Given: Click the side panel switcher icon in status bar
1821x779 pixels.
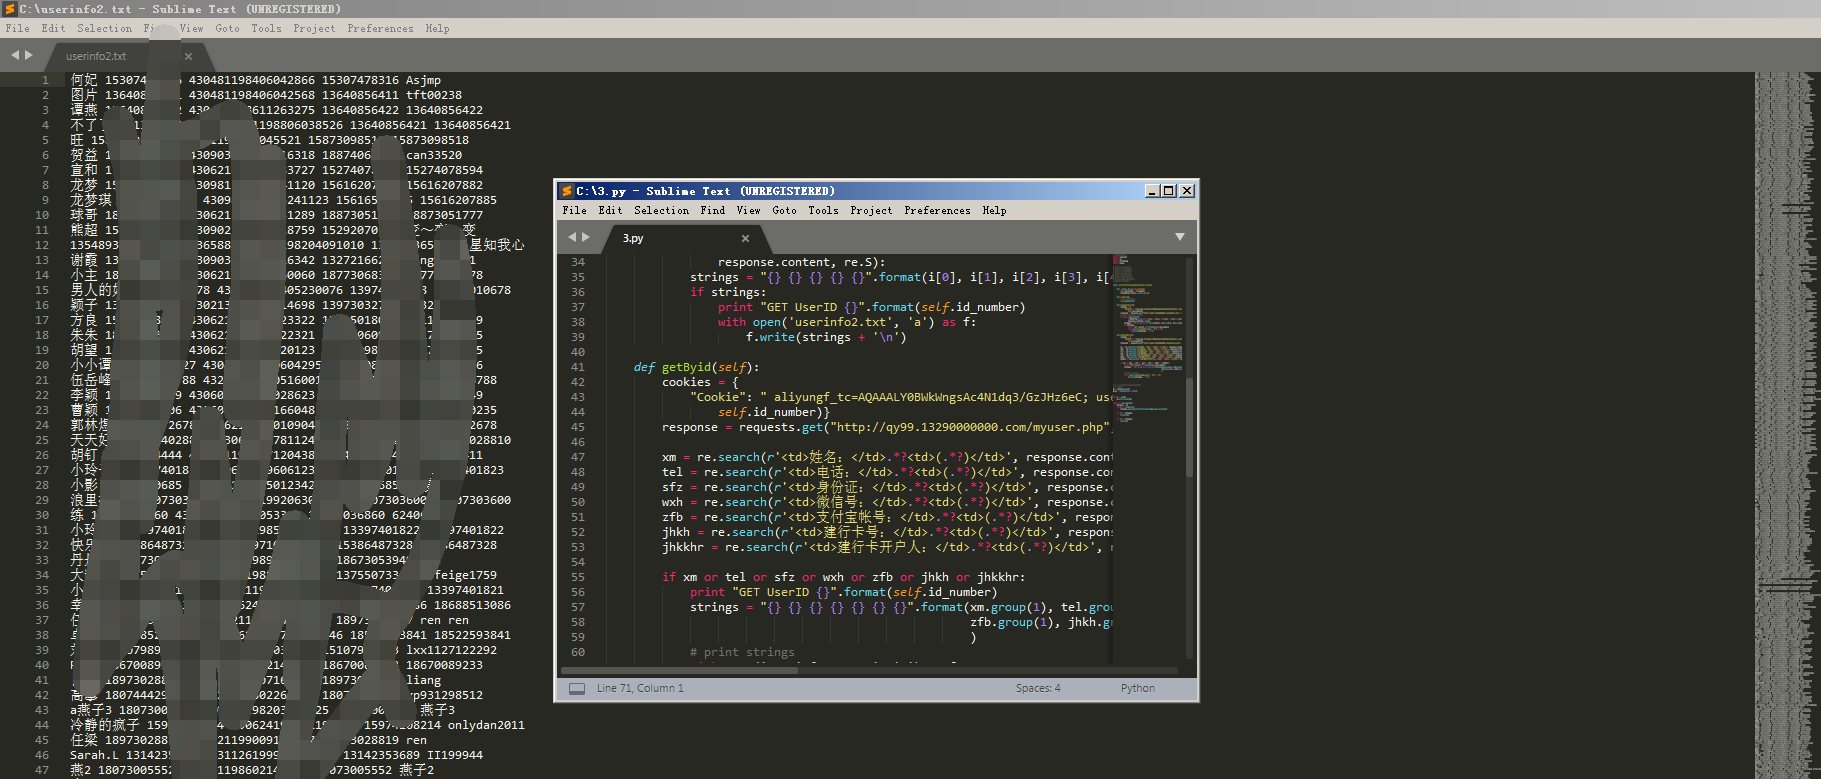Looking at the screenshot, I should tap(577, 689).
